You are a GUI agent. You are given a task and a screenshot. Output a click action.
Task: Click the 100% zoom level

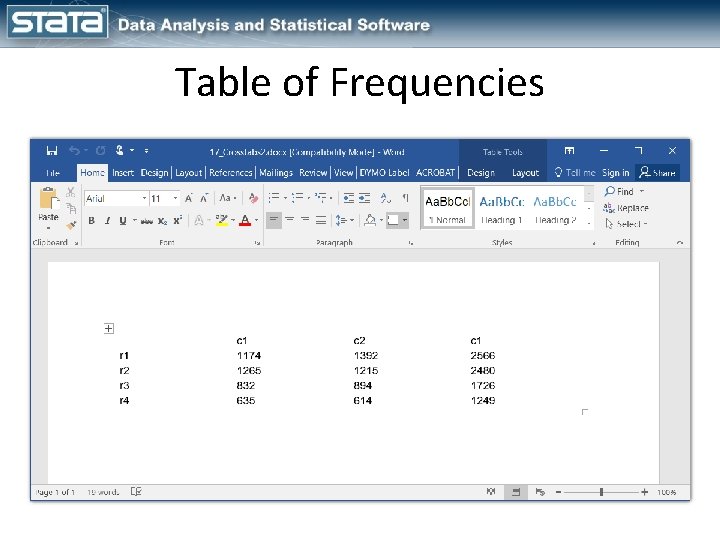pos(666,492)
